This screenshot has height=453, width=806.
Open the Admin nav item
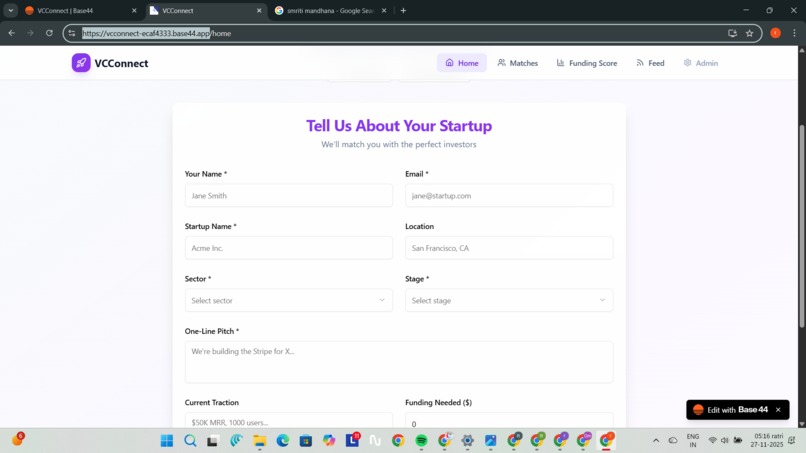tap(701, 63)
